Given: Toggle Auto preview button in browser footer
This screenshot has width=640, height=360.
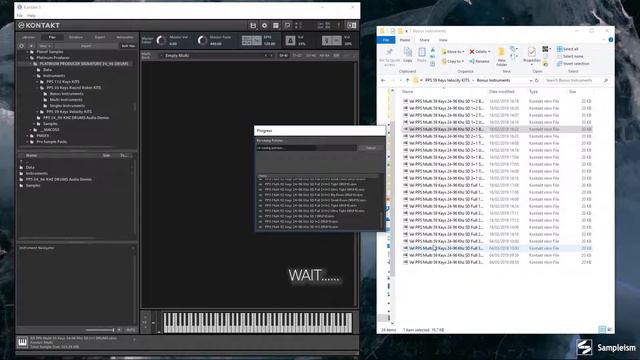Looking at the screenshot, I should [130, 330].
